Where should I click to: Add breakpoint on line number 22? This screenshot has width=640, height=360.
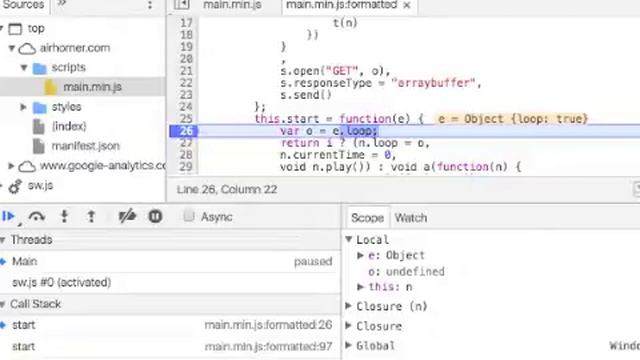tap(186, 83)
